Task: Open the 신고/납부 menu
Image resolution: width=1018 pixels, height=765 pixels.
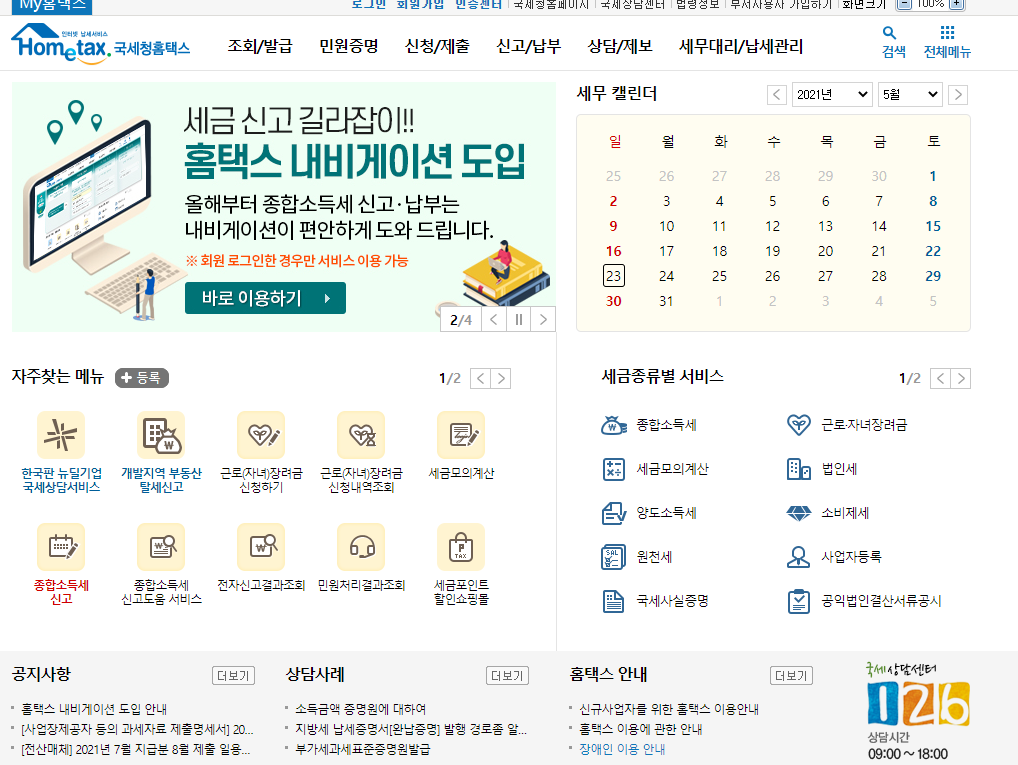Action: click(x=528, y=46)
